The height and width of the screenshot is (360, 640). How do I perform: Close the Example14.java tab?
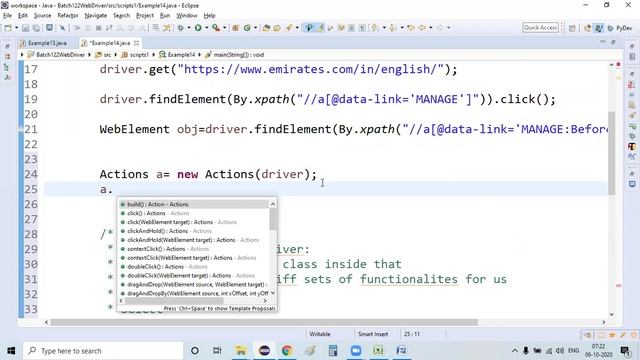pos(136,43)
